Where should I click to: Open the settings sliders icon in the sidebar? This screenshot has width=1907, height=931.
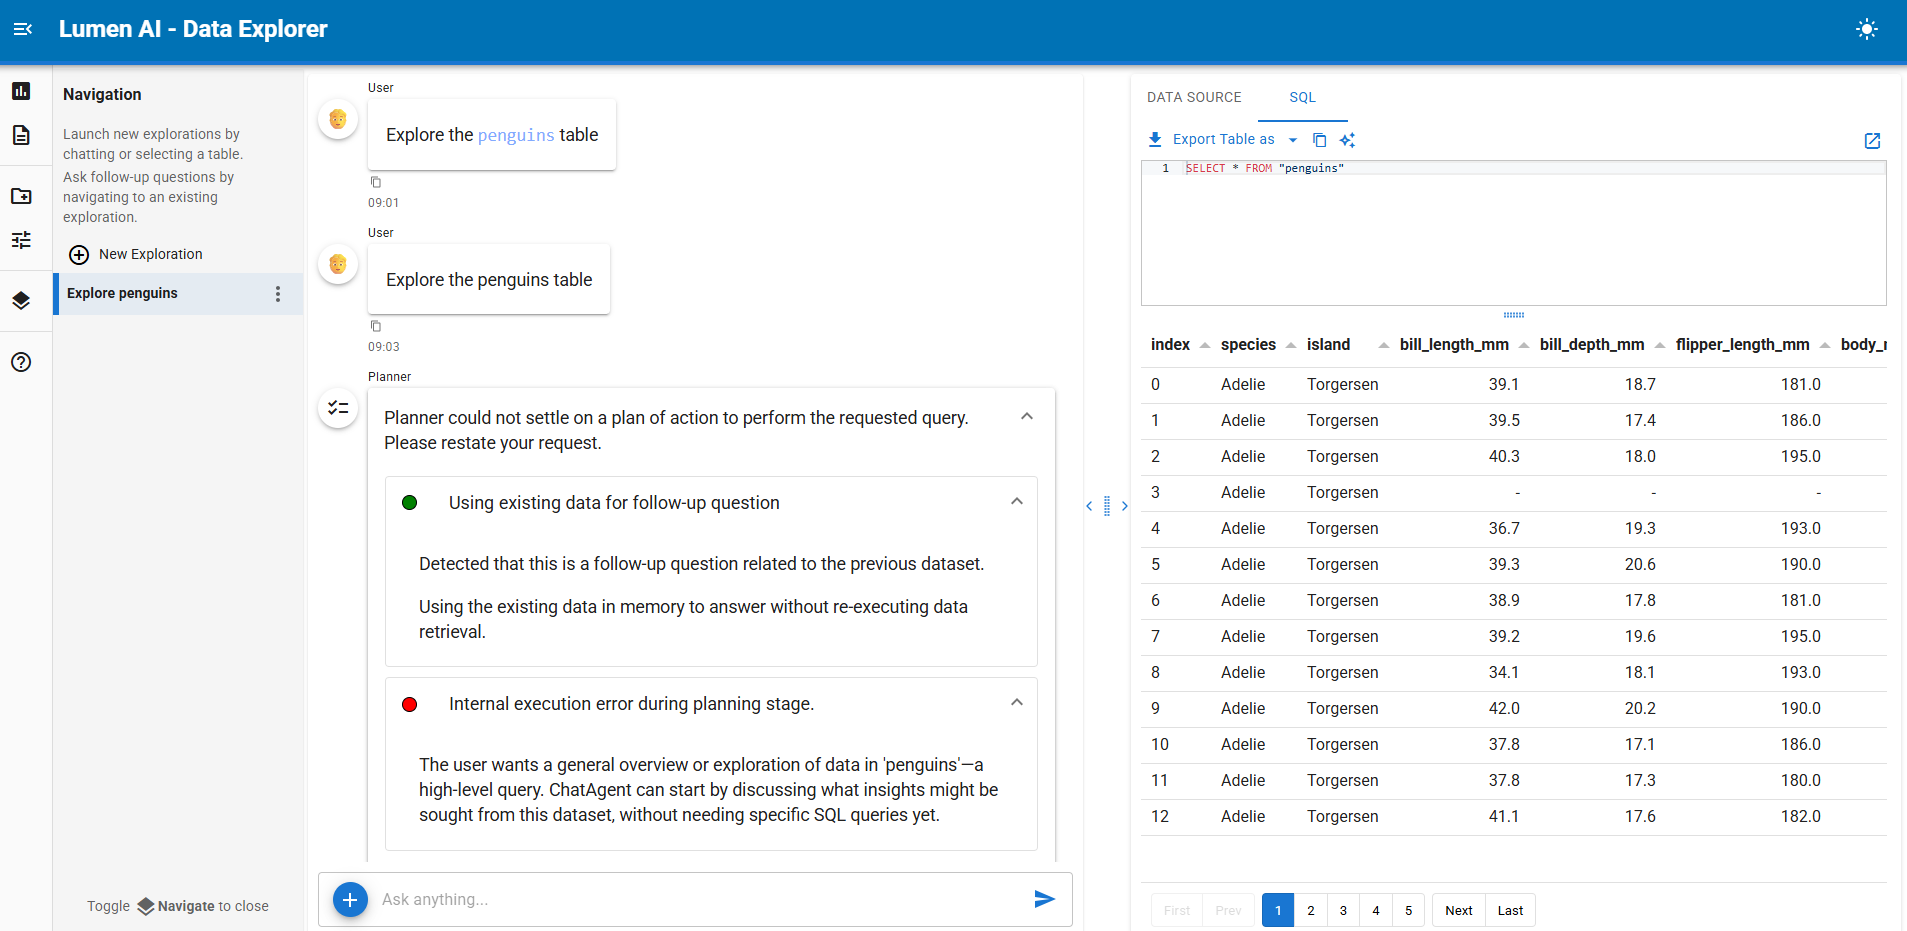point(21,240)
